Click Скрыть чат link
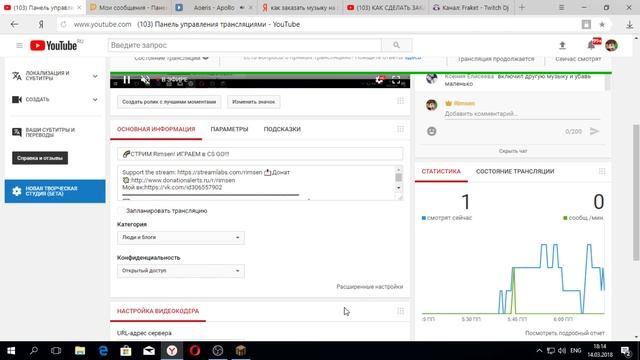640x360 pixels. 513,151
